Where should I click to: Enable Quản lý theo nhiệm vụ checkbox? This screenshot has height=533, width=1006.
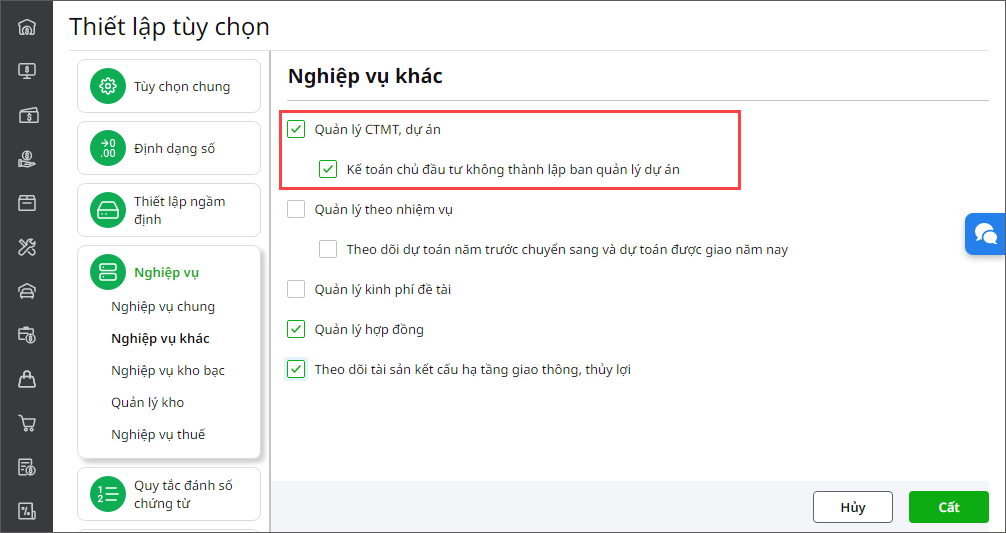tap(296, 209)
